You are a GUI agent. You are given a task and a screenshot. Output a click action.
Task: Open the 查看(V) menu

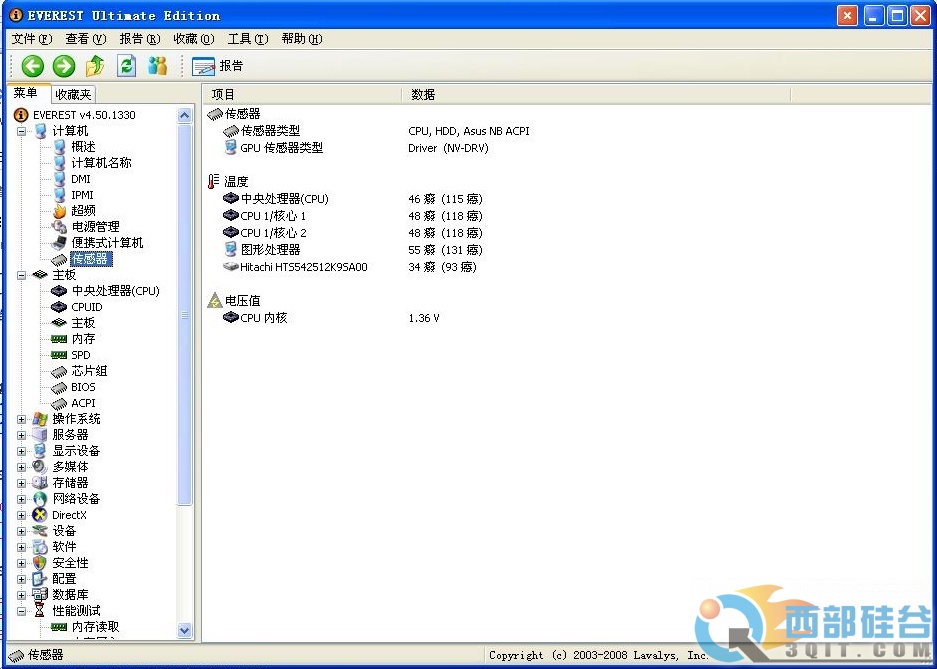point(85,39)
